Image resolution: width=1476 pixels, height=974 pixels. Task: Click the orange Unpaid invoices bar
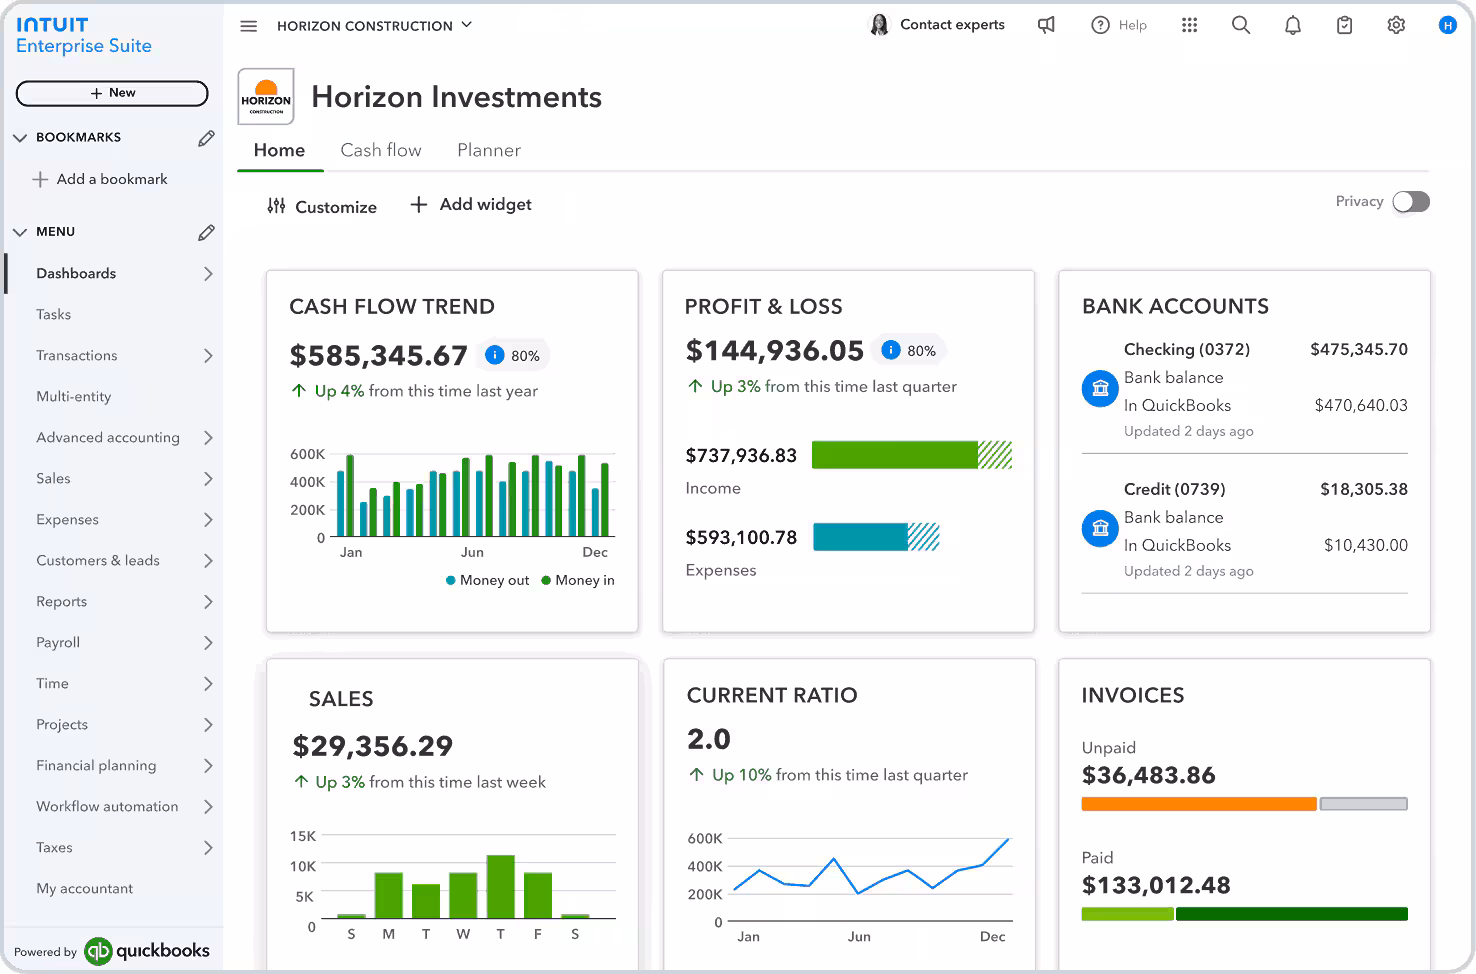click(1198, 804)
